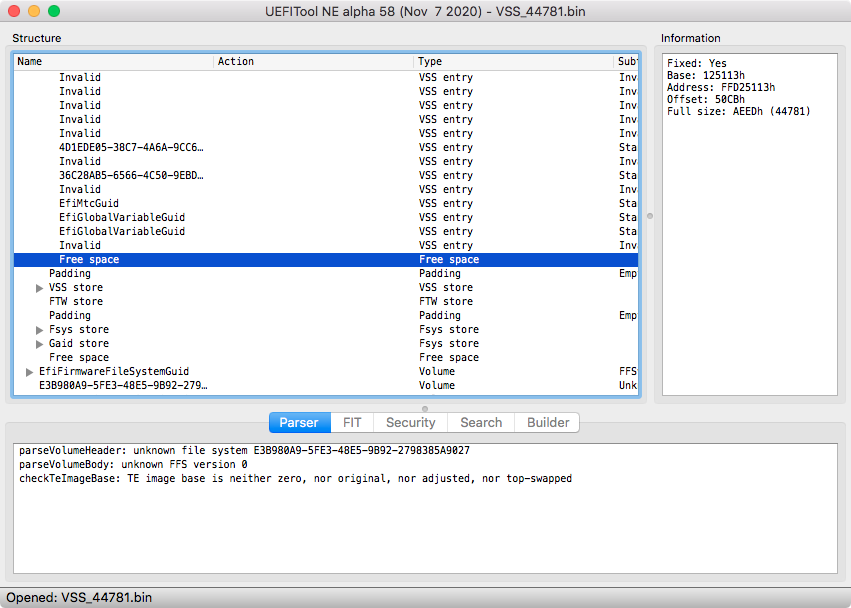The height and width of the screenshot is (608, 851).
Task: Click the 'Opened: VSS_44781.bin' status bar text
Action: (x=79, y=598)
